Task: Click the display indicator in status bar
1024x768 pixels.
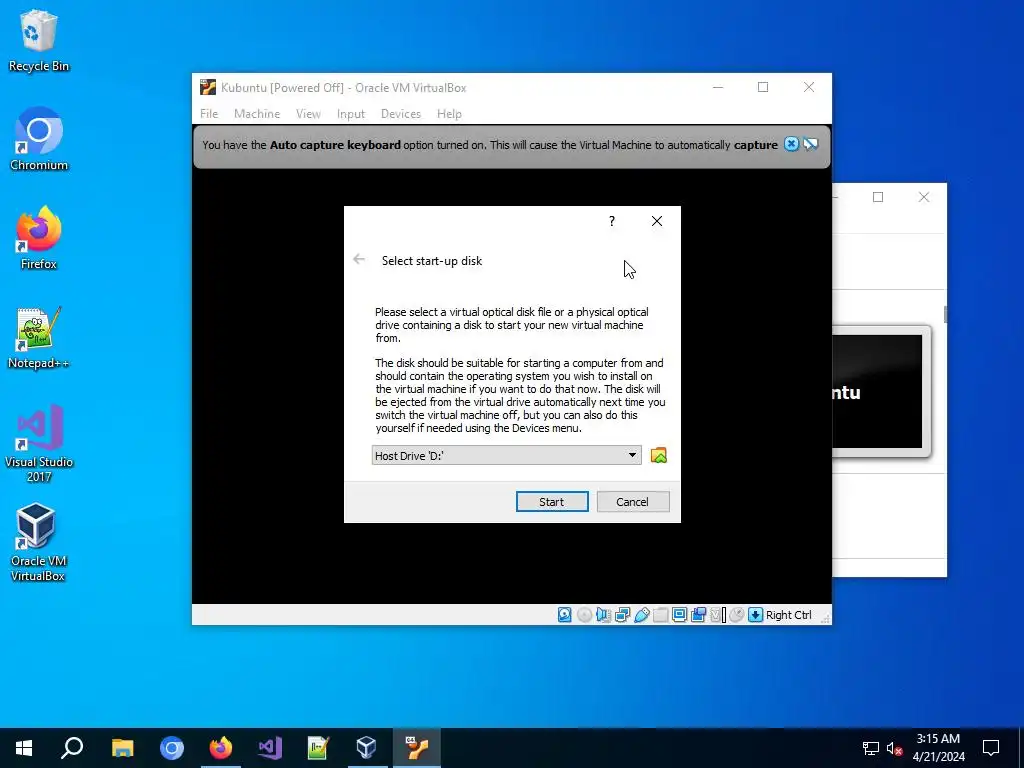Action: coord(679,615)
